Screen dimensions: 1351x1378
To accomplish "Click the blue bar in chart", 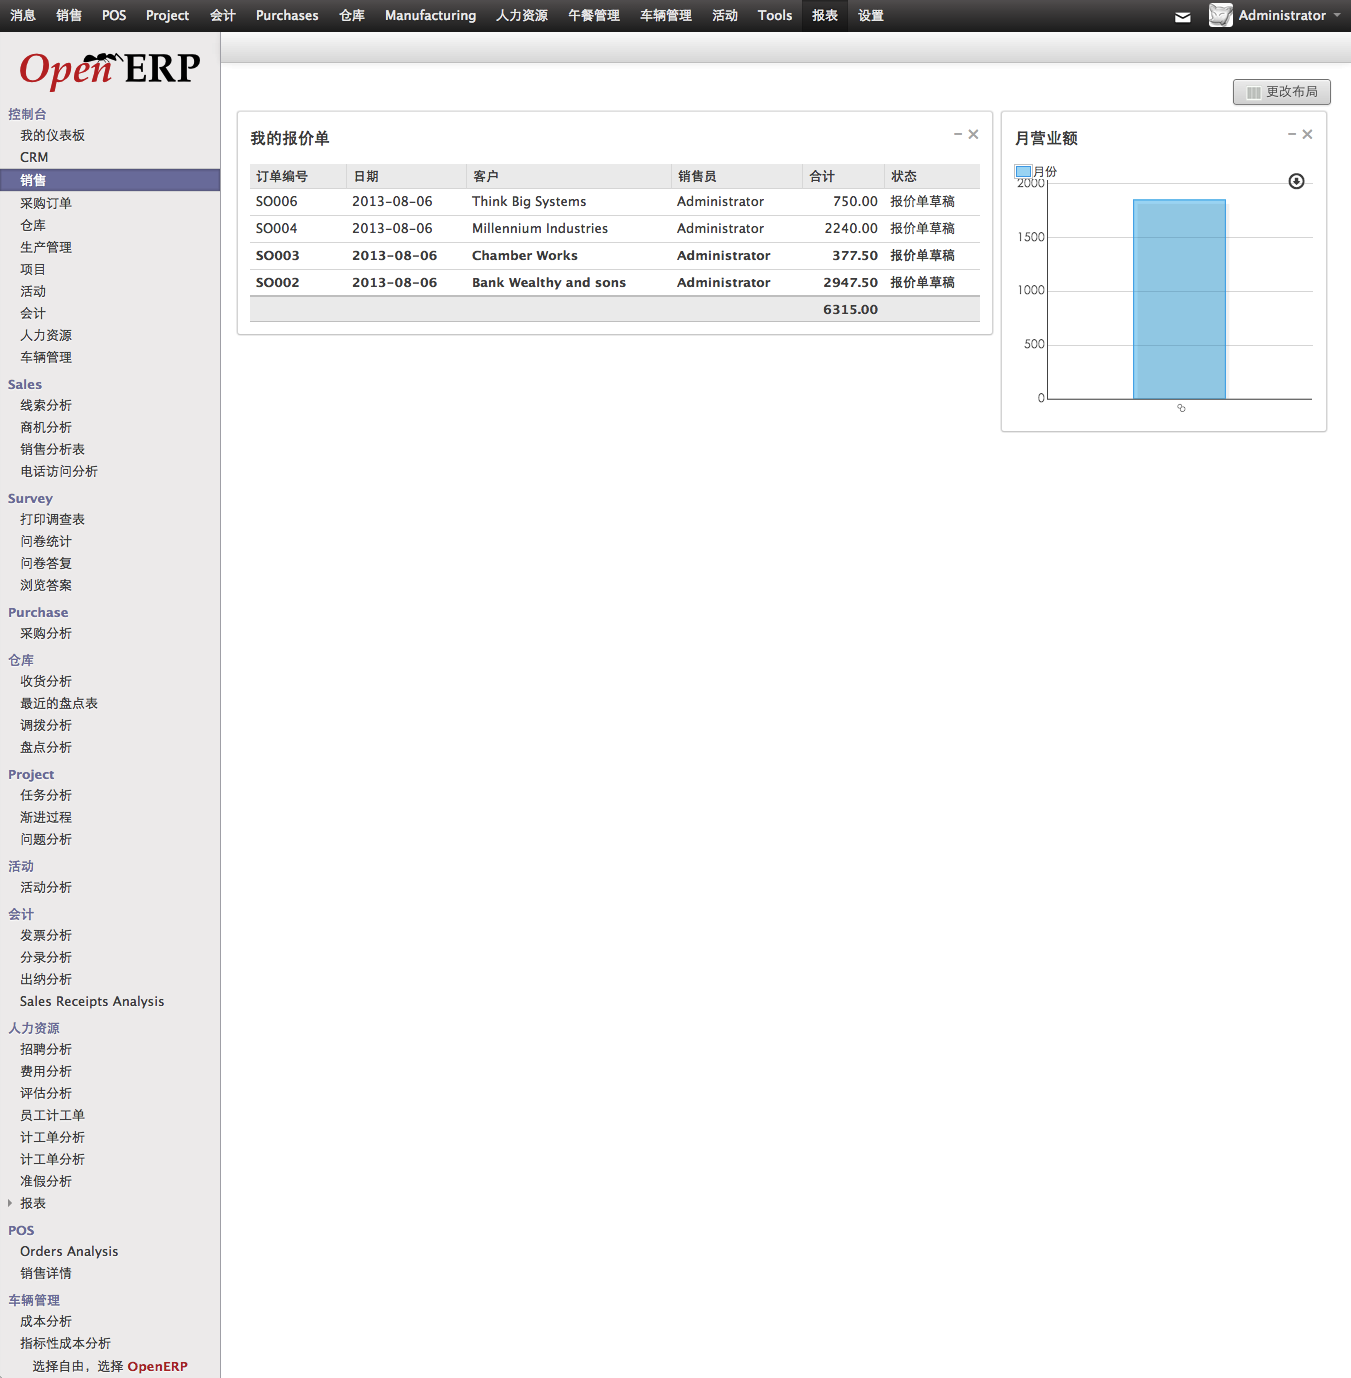I will 1179,299.
